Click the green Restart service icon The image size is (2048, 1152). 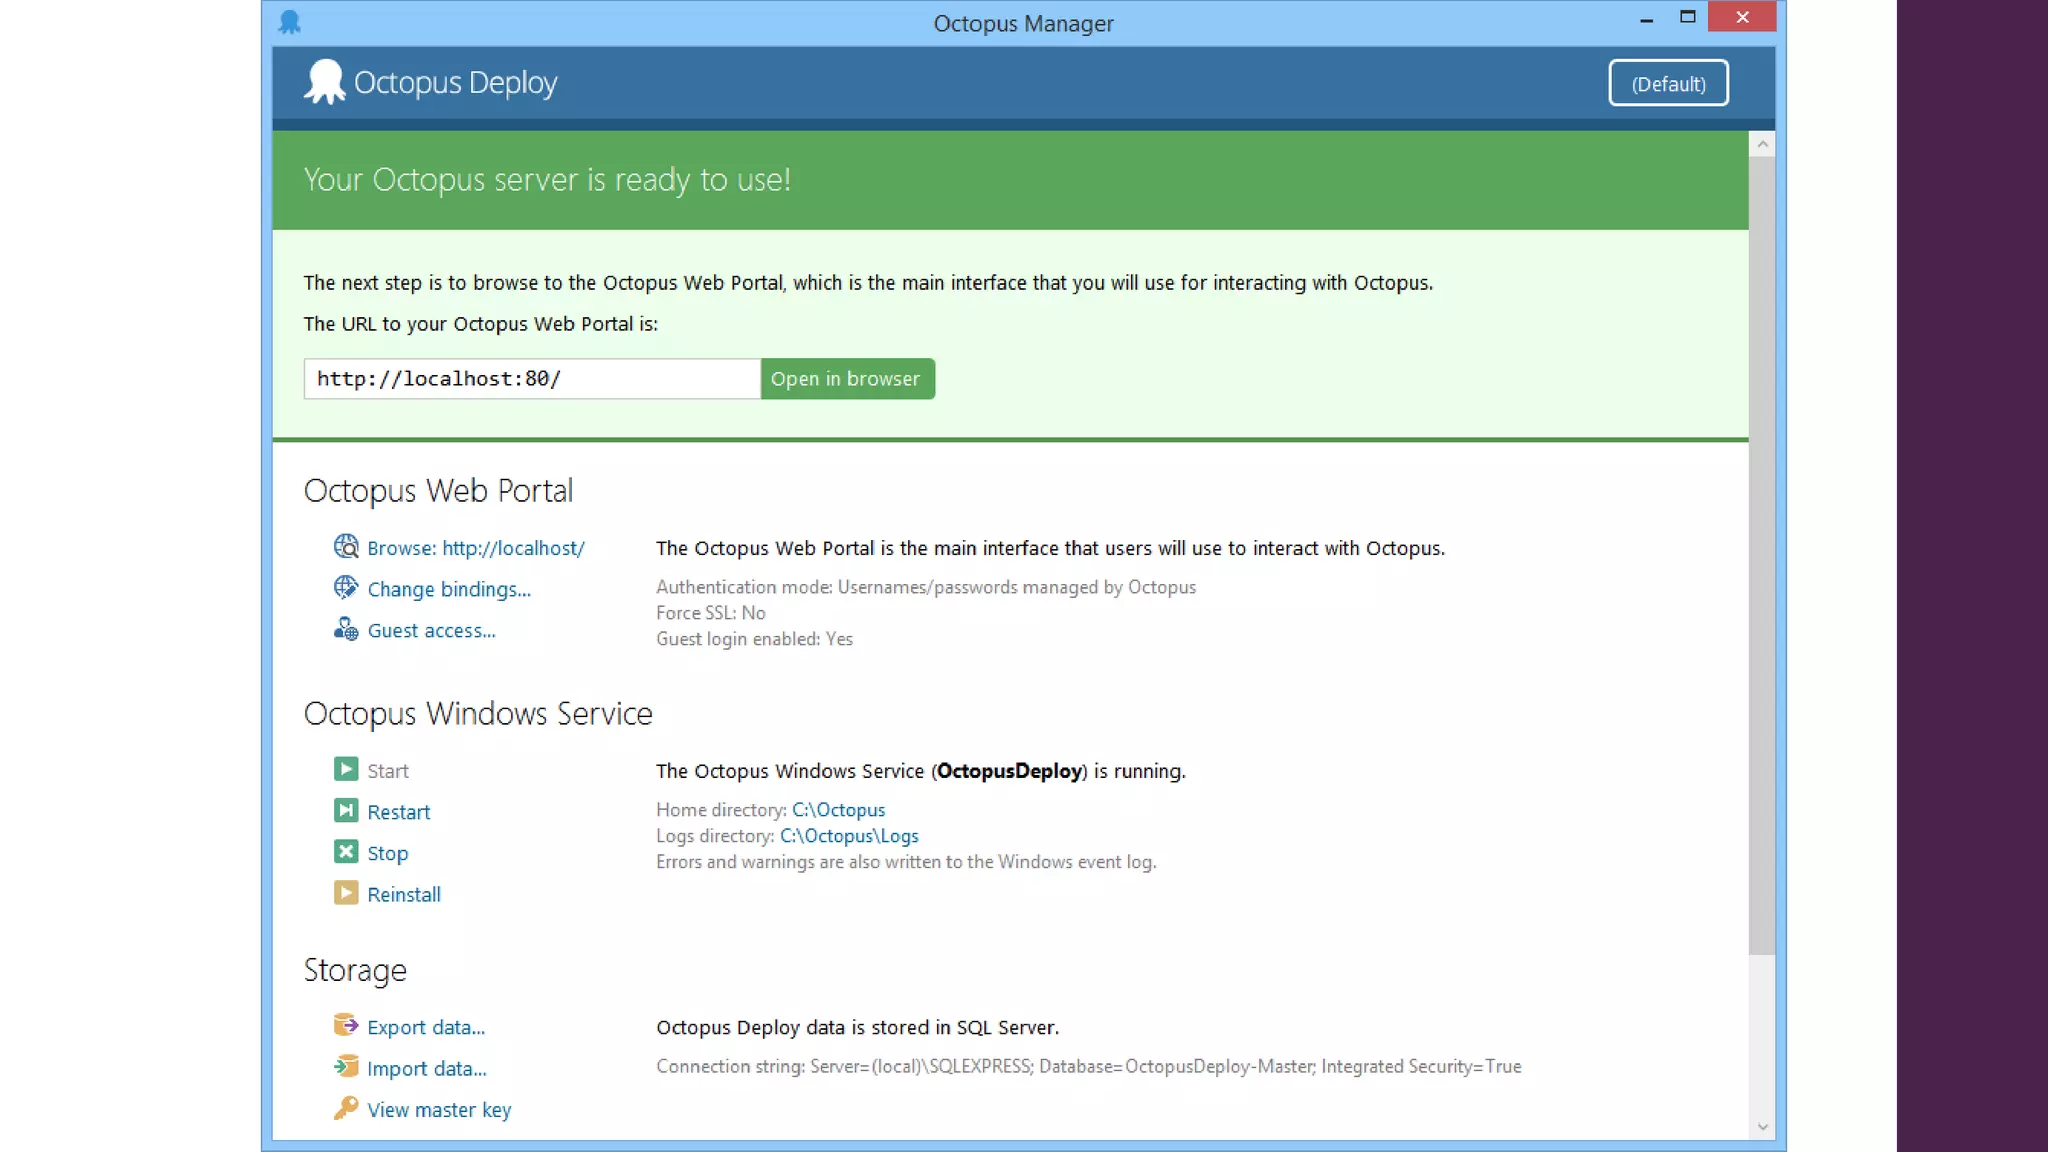coord(346,811)
